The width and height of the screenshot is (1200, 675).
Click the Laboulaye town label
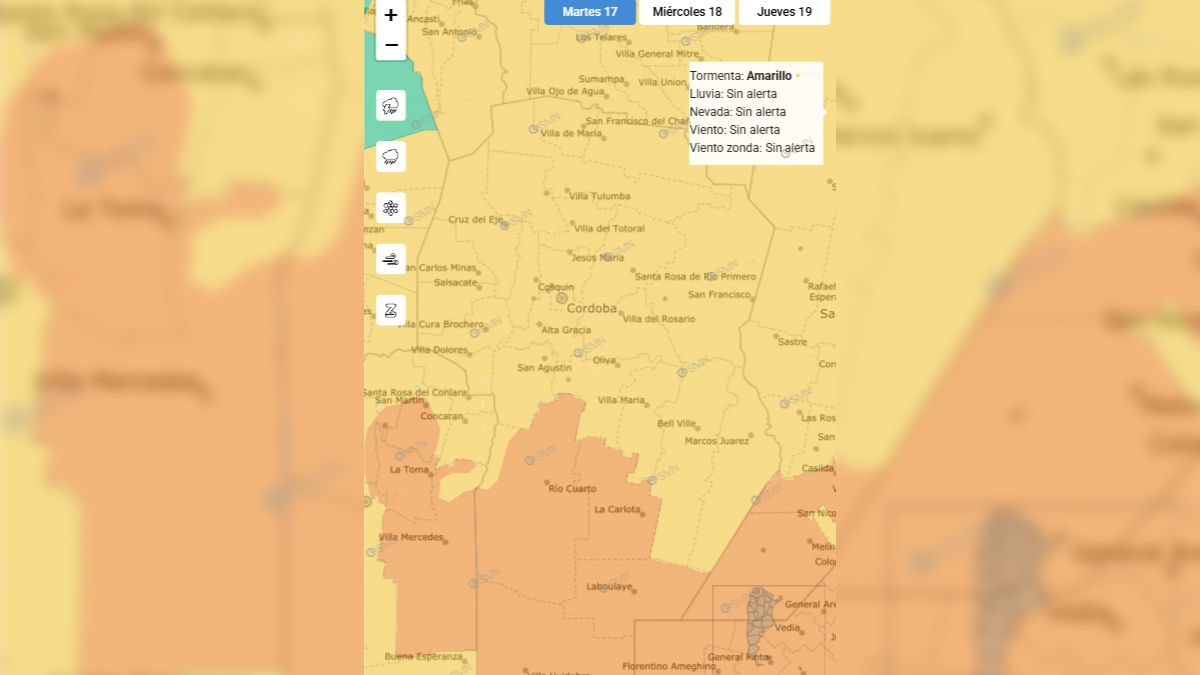tap(609, 587)
